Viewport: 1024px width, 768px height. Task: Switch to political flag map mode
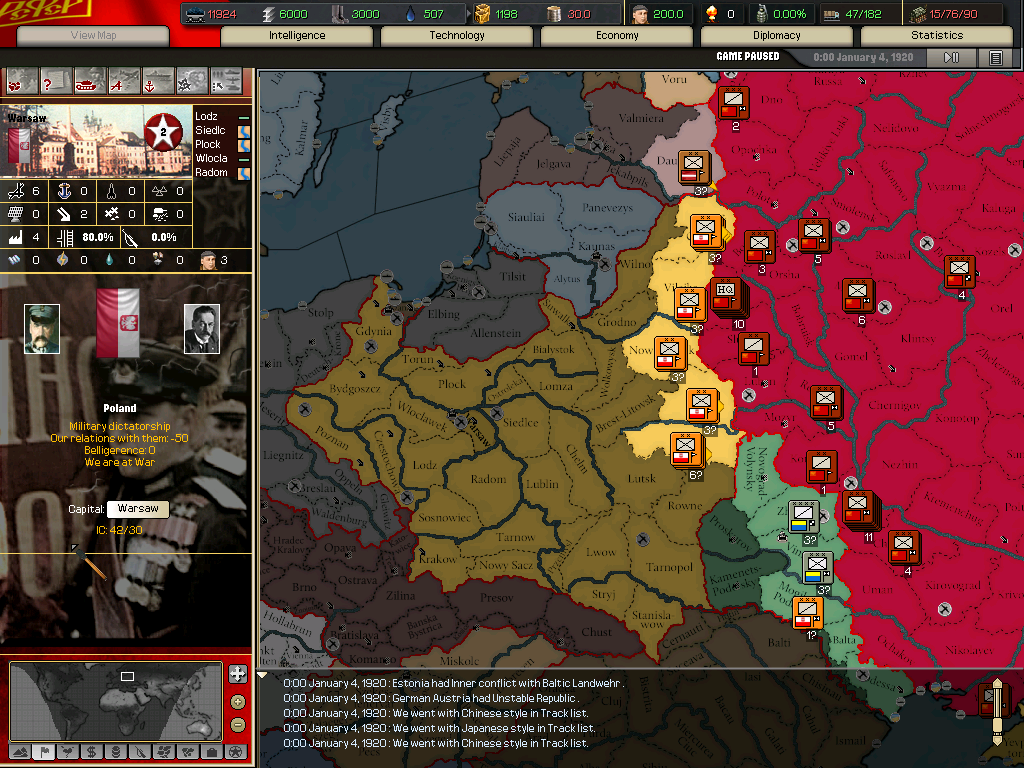pos(43,752)
